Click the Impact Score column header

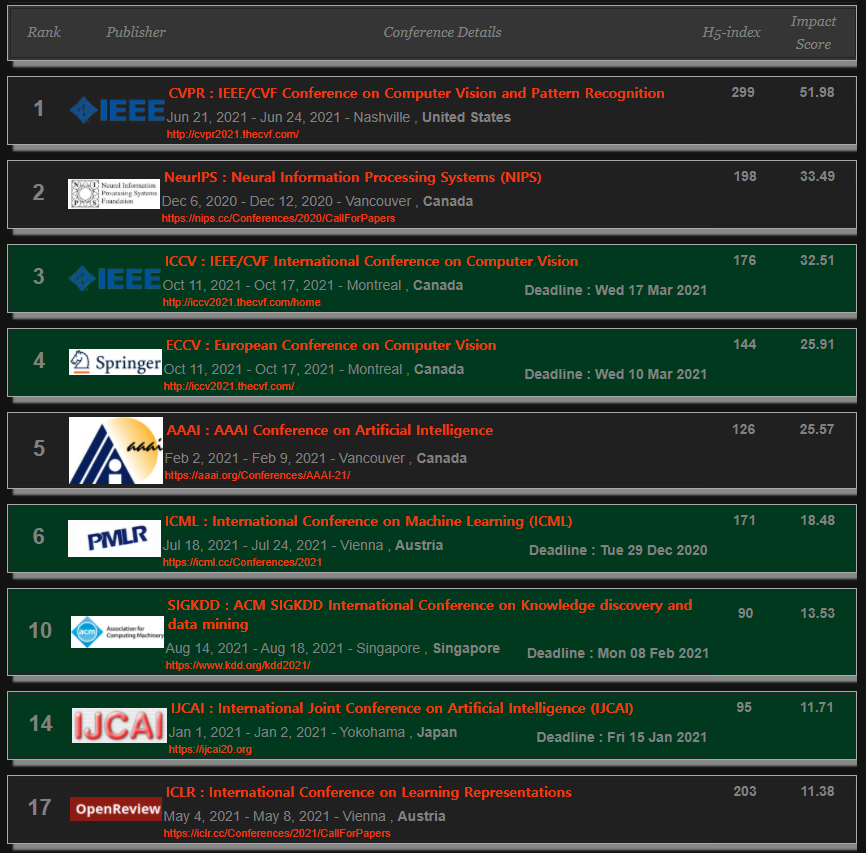[813, 33]
